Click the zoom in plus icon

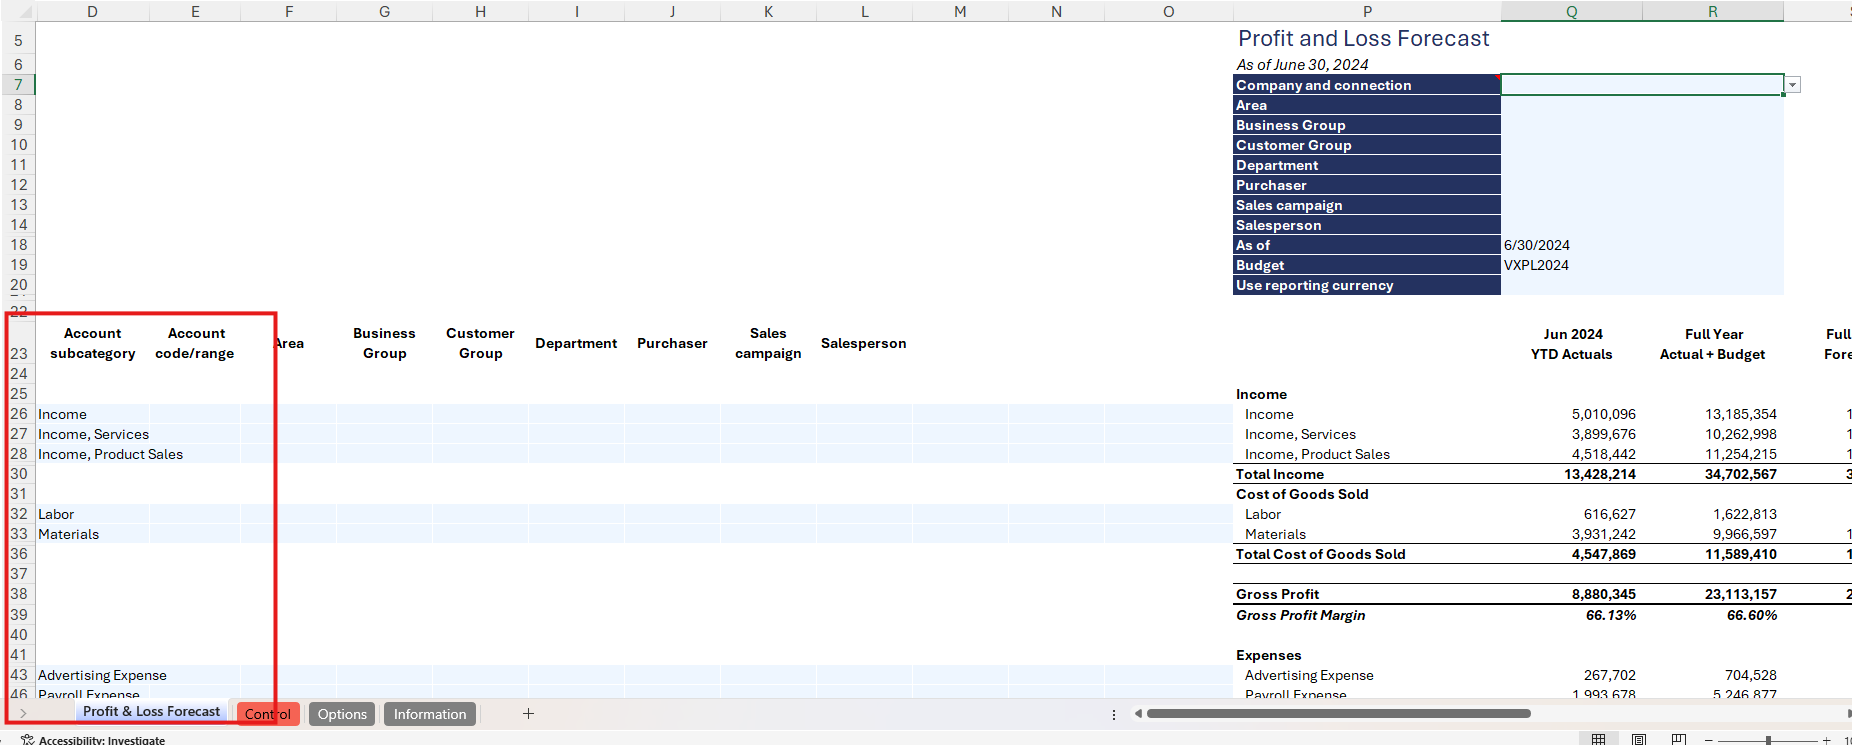point(1826,740)
